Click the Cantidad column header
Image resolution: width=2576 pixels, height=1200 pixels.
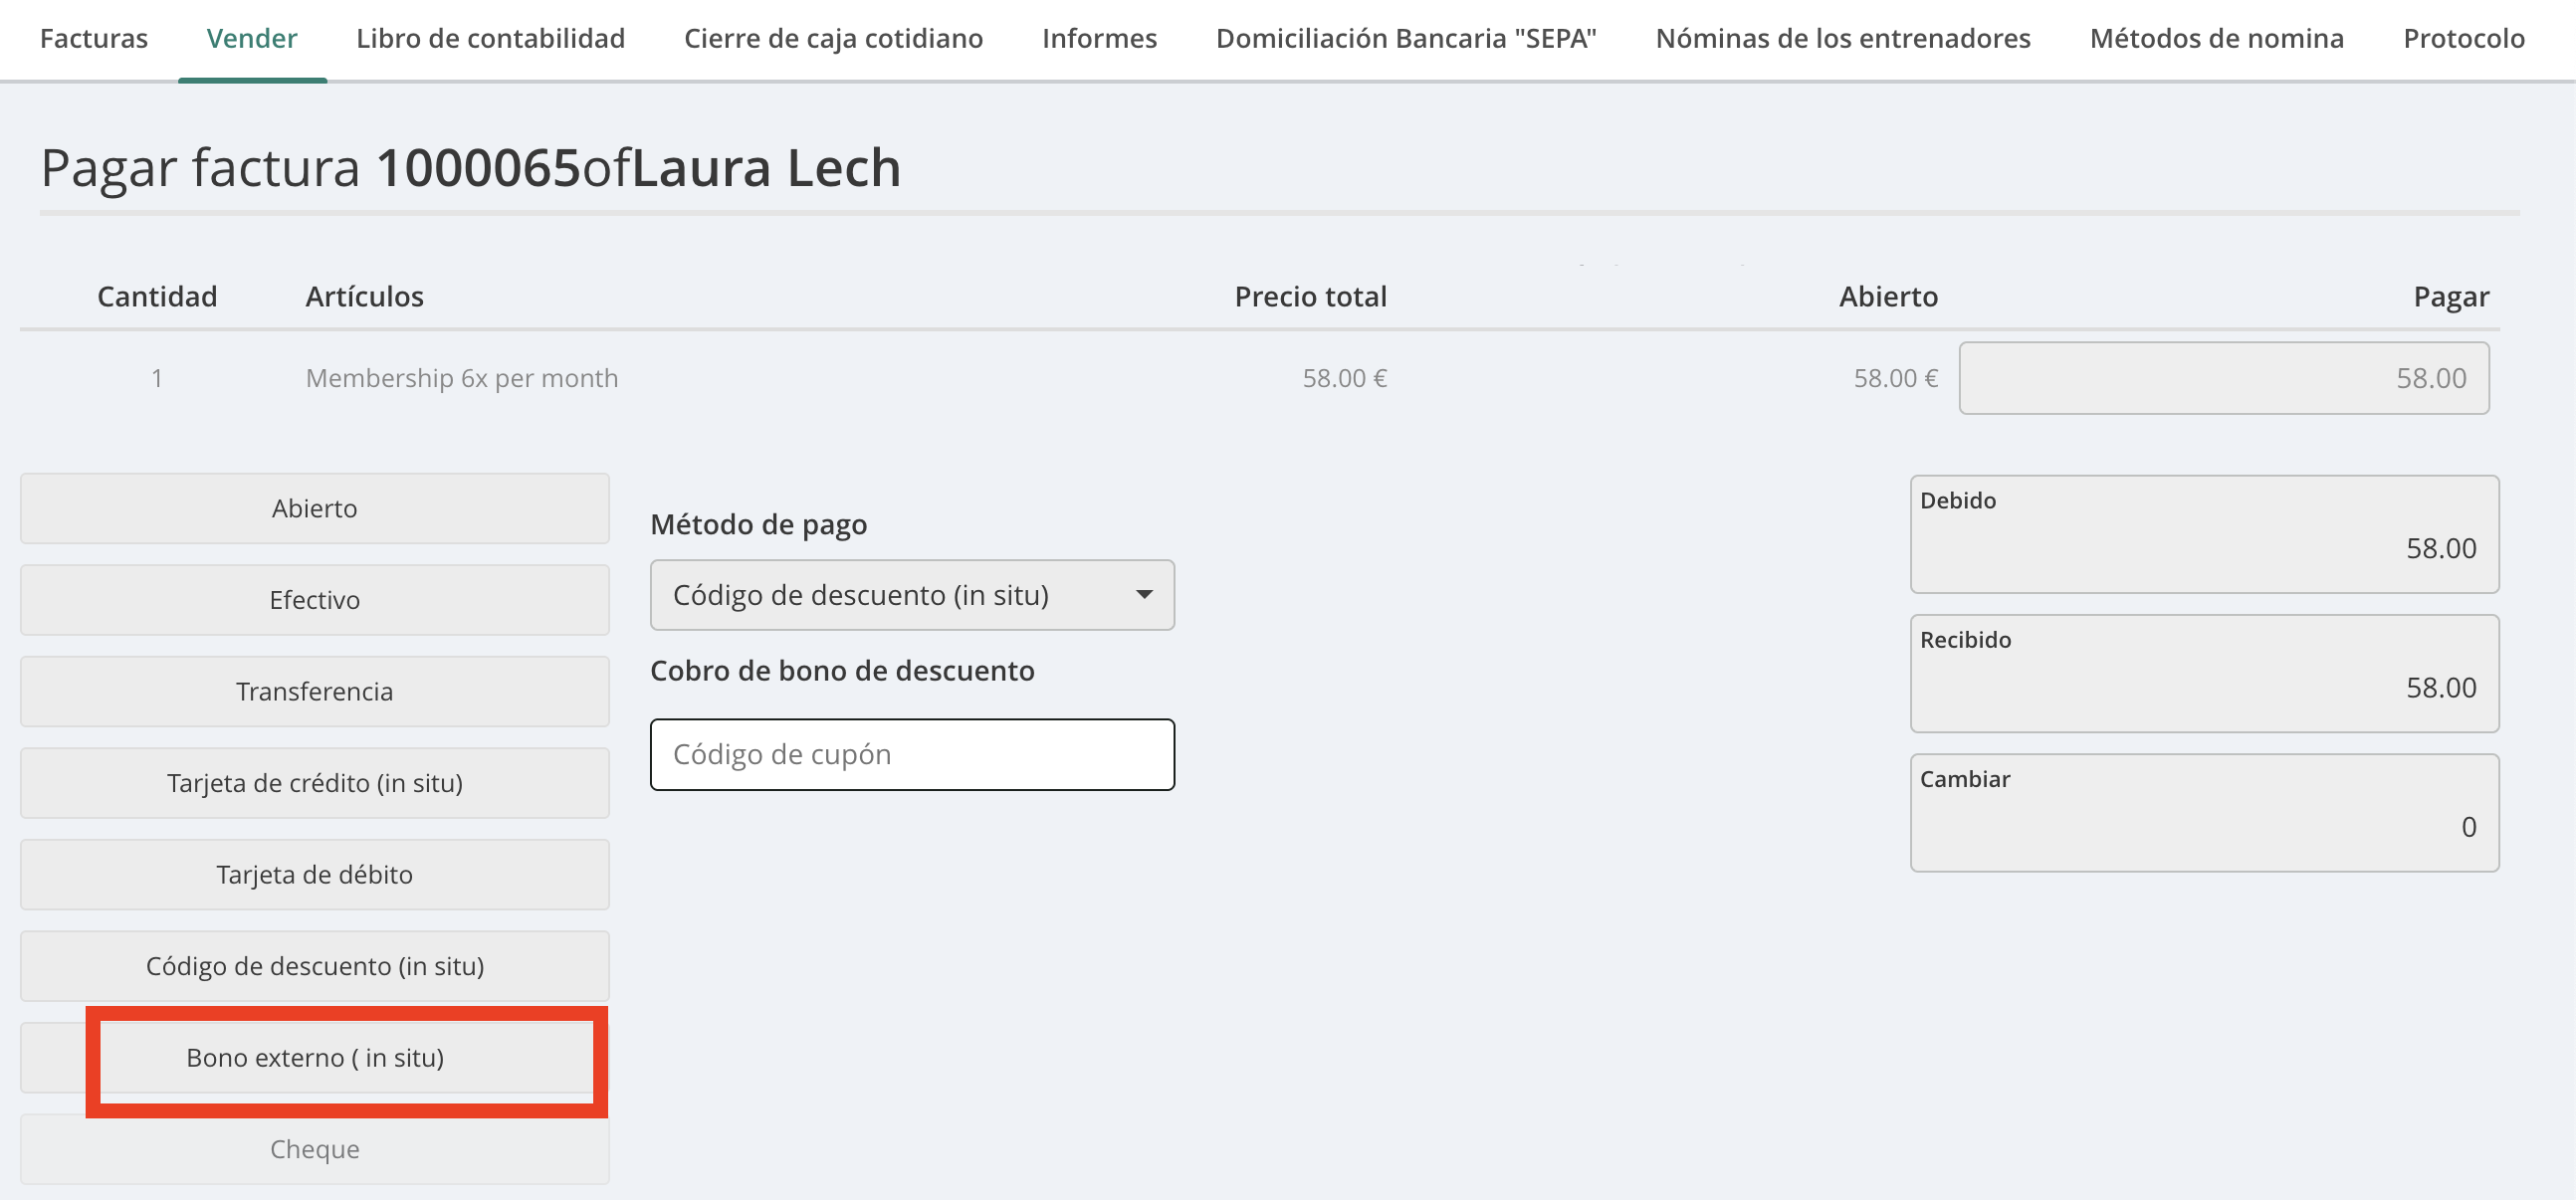click(157, 296)
